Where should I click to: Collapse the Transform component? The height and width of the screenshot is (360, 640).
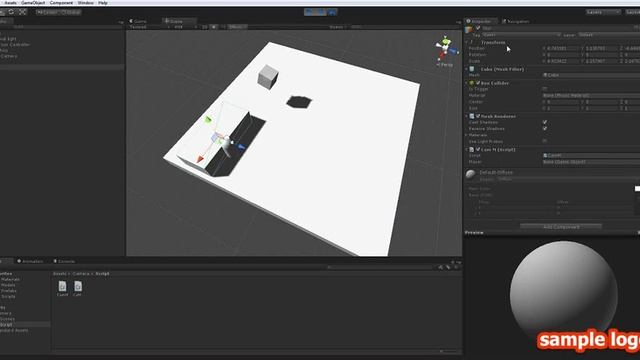coord(467,42)
